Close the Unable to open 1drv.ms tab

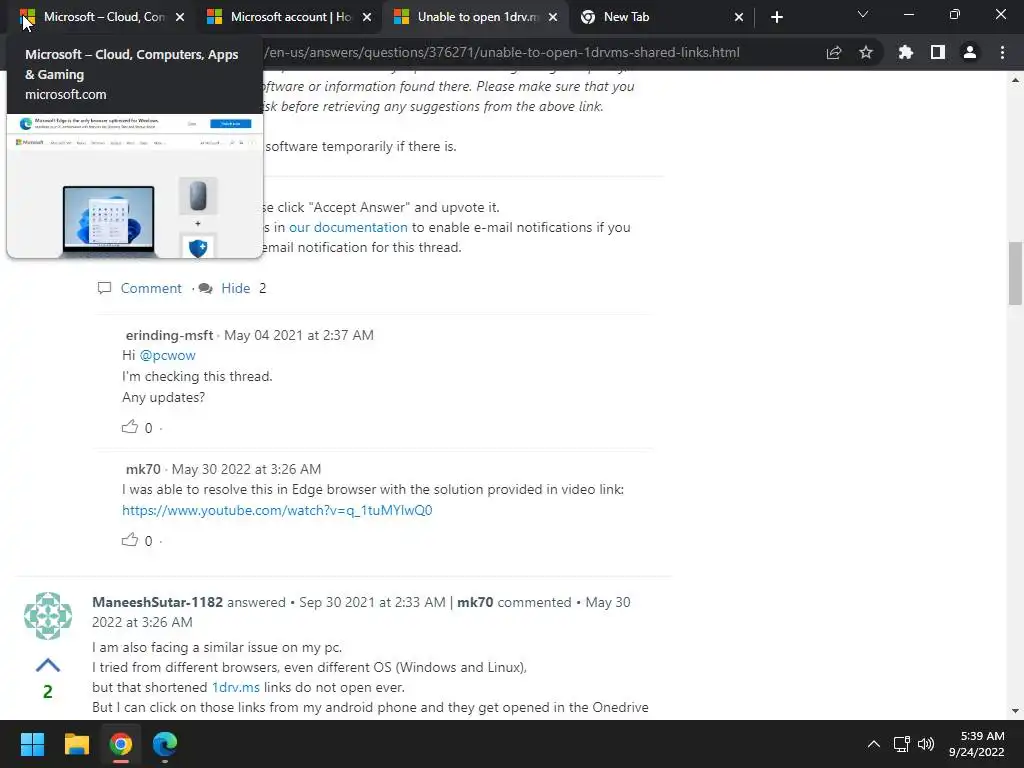(553, 17)
